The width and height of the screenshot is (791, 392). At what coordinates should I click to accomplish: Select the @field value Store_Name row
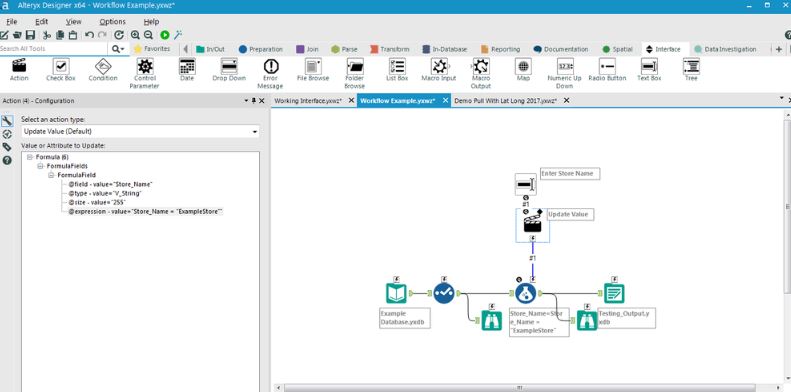[x=110, y=185]
